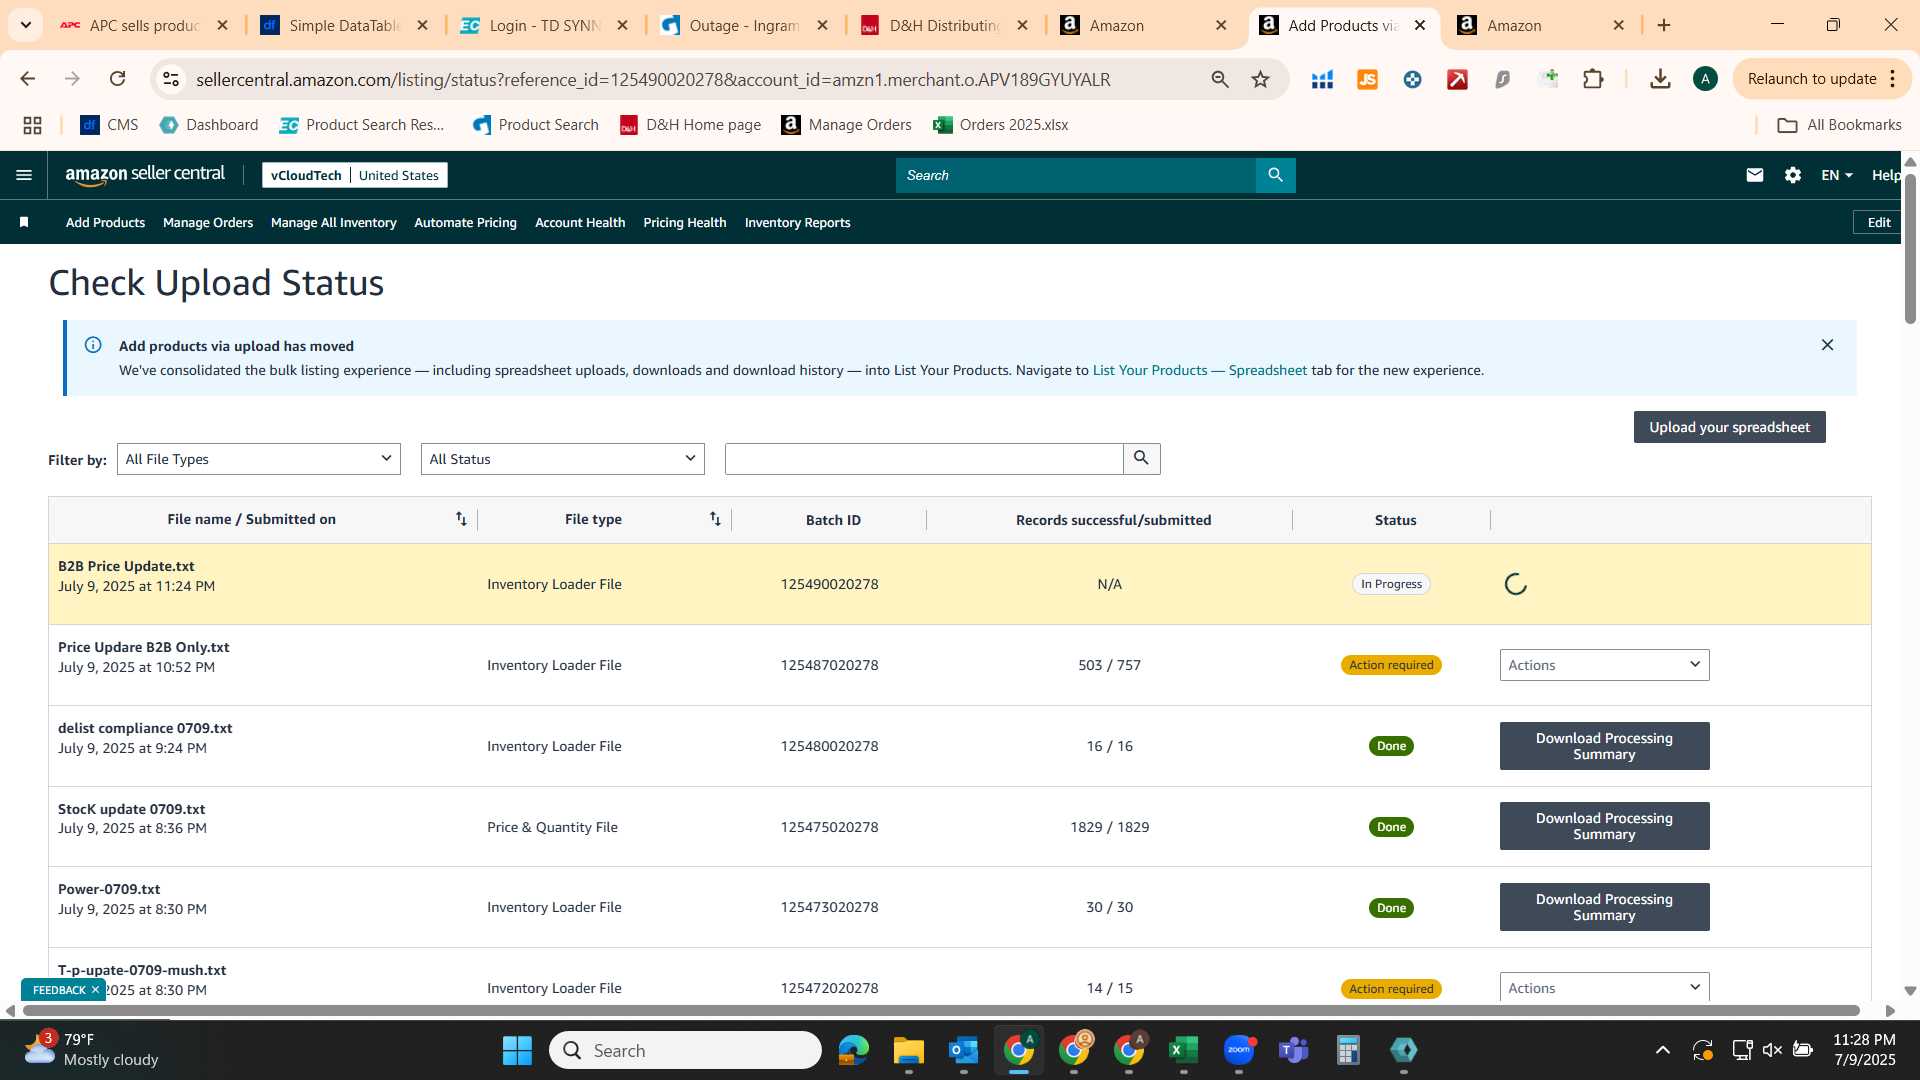Open Manage All Inventory menu item

[333, 222]
